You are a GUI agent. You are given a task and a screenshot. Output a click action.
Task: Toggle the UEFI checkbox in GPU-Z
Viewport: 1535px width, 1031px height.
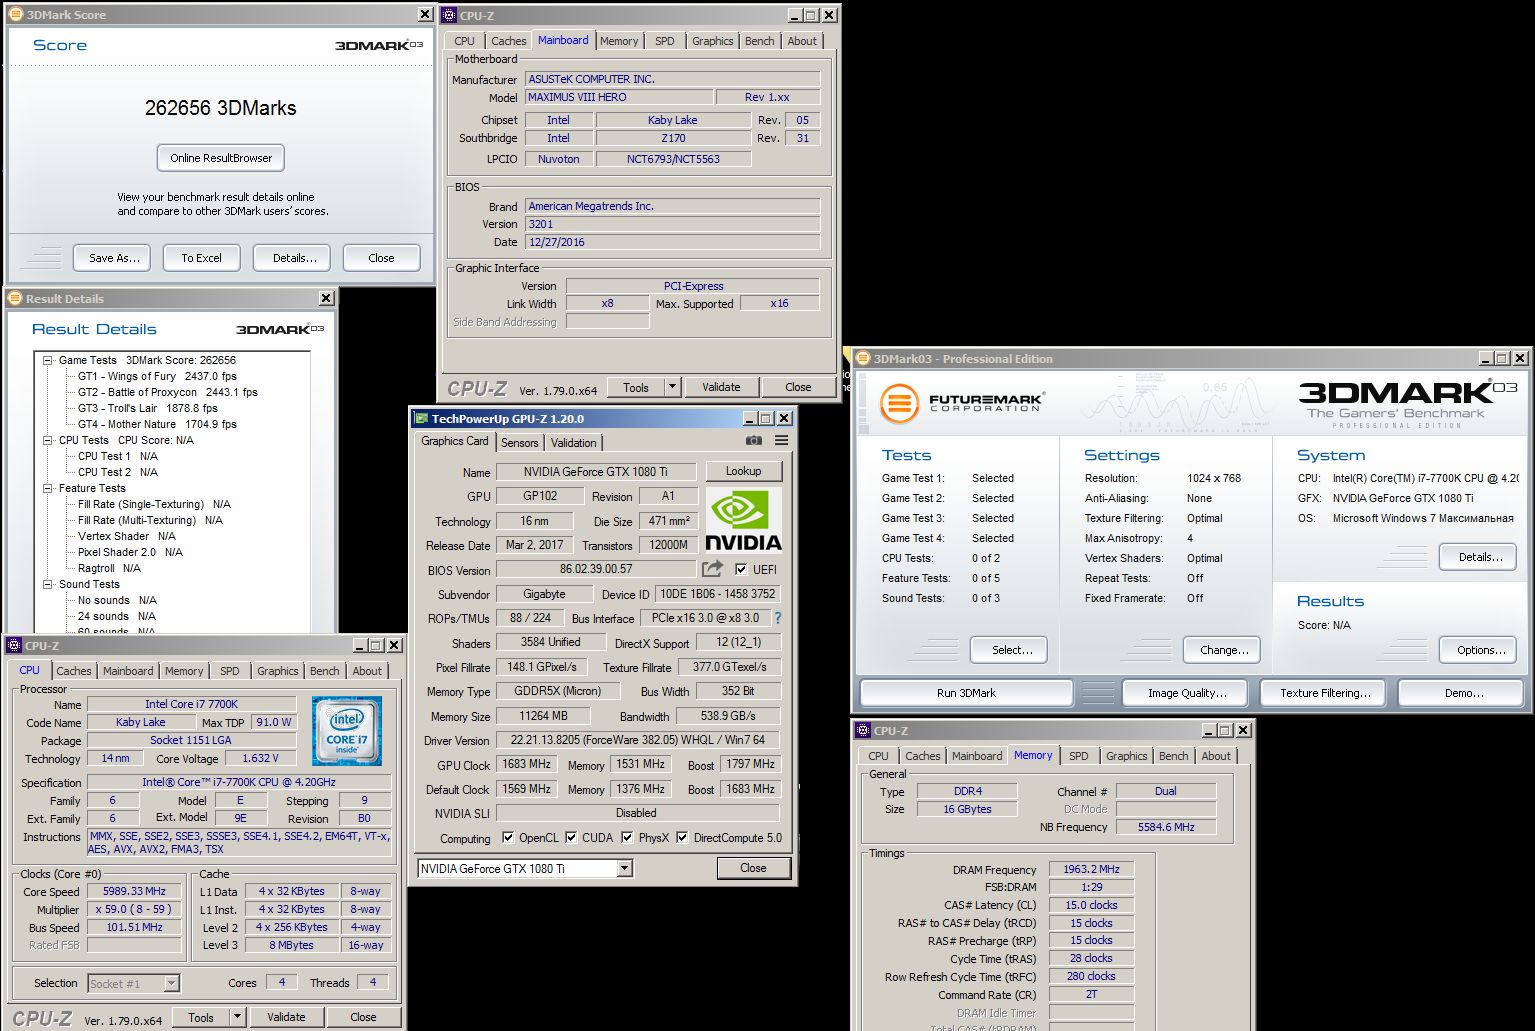pyautogui.click(x=741, y=569)
